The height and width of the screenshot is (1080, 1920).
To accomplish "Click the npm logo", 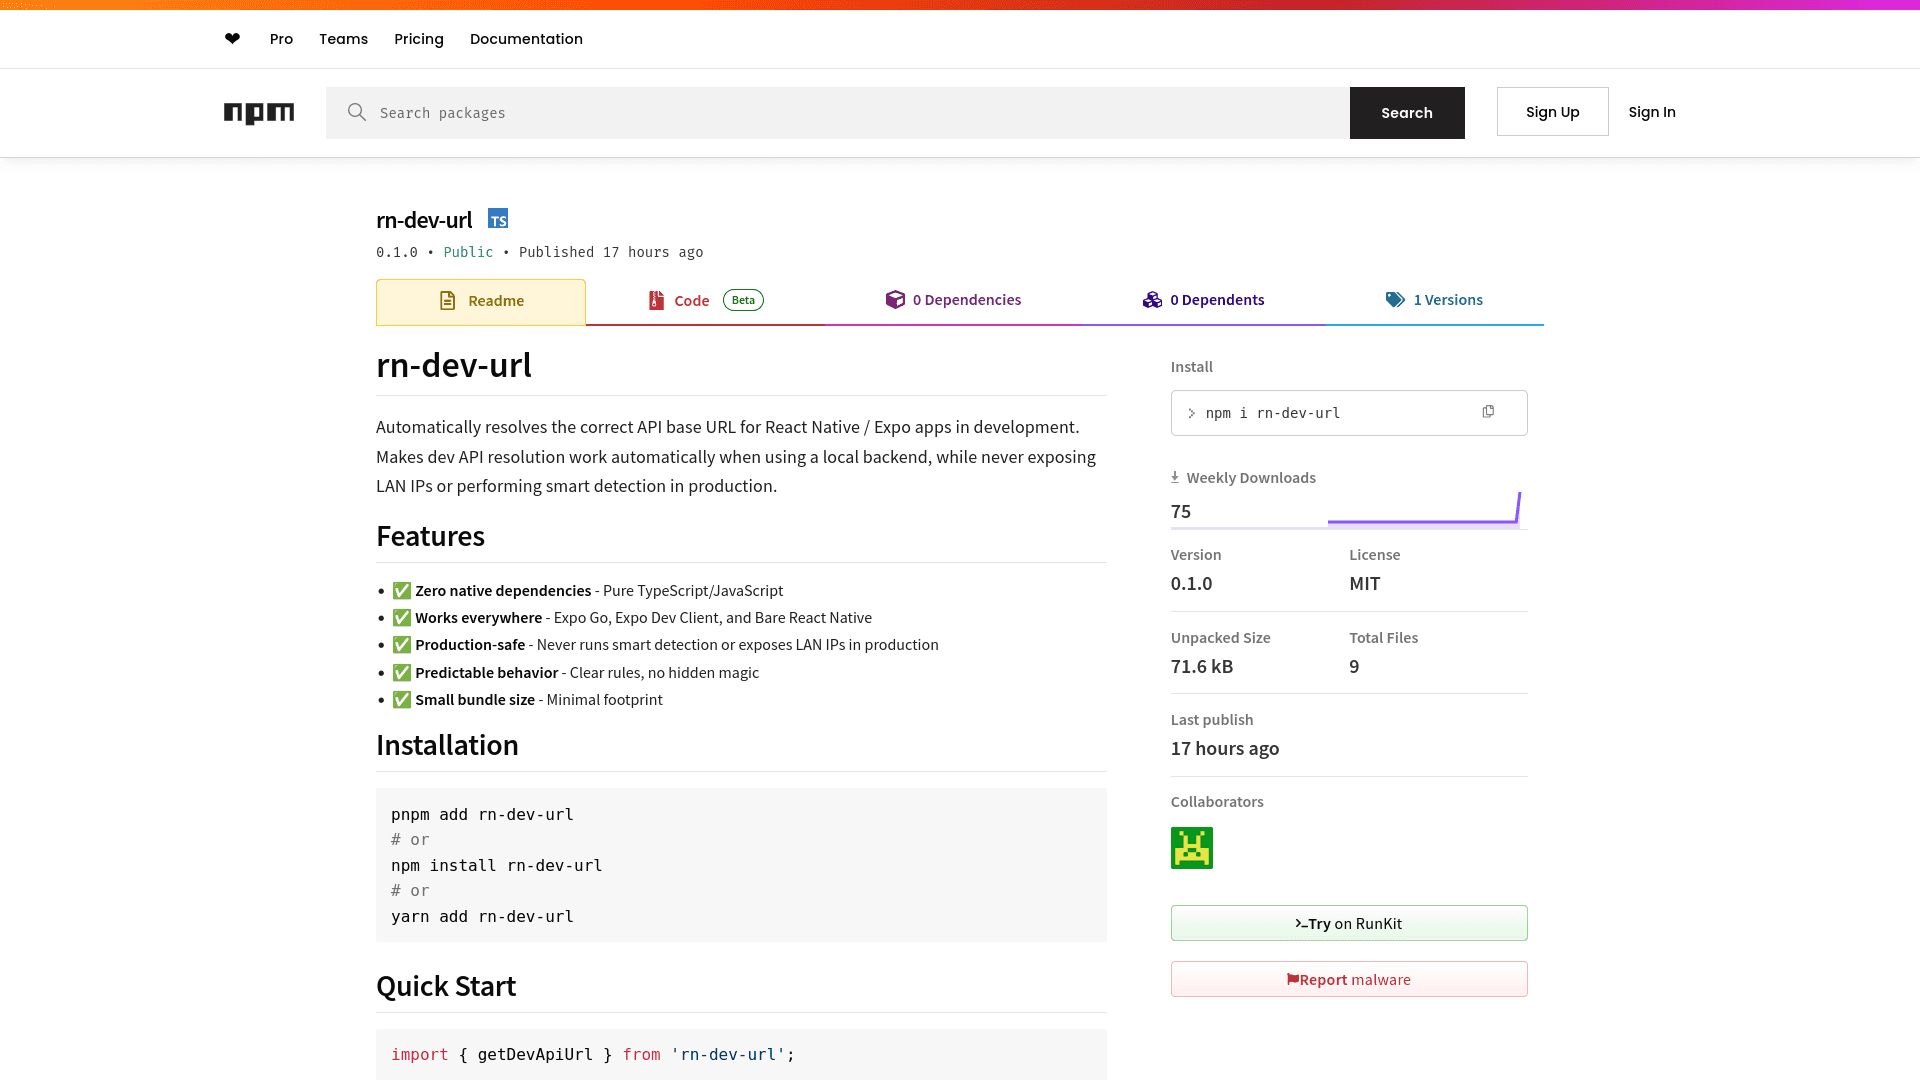I will (x=259, y=113).
